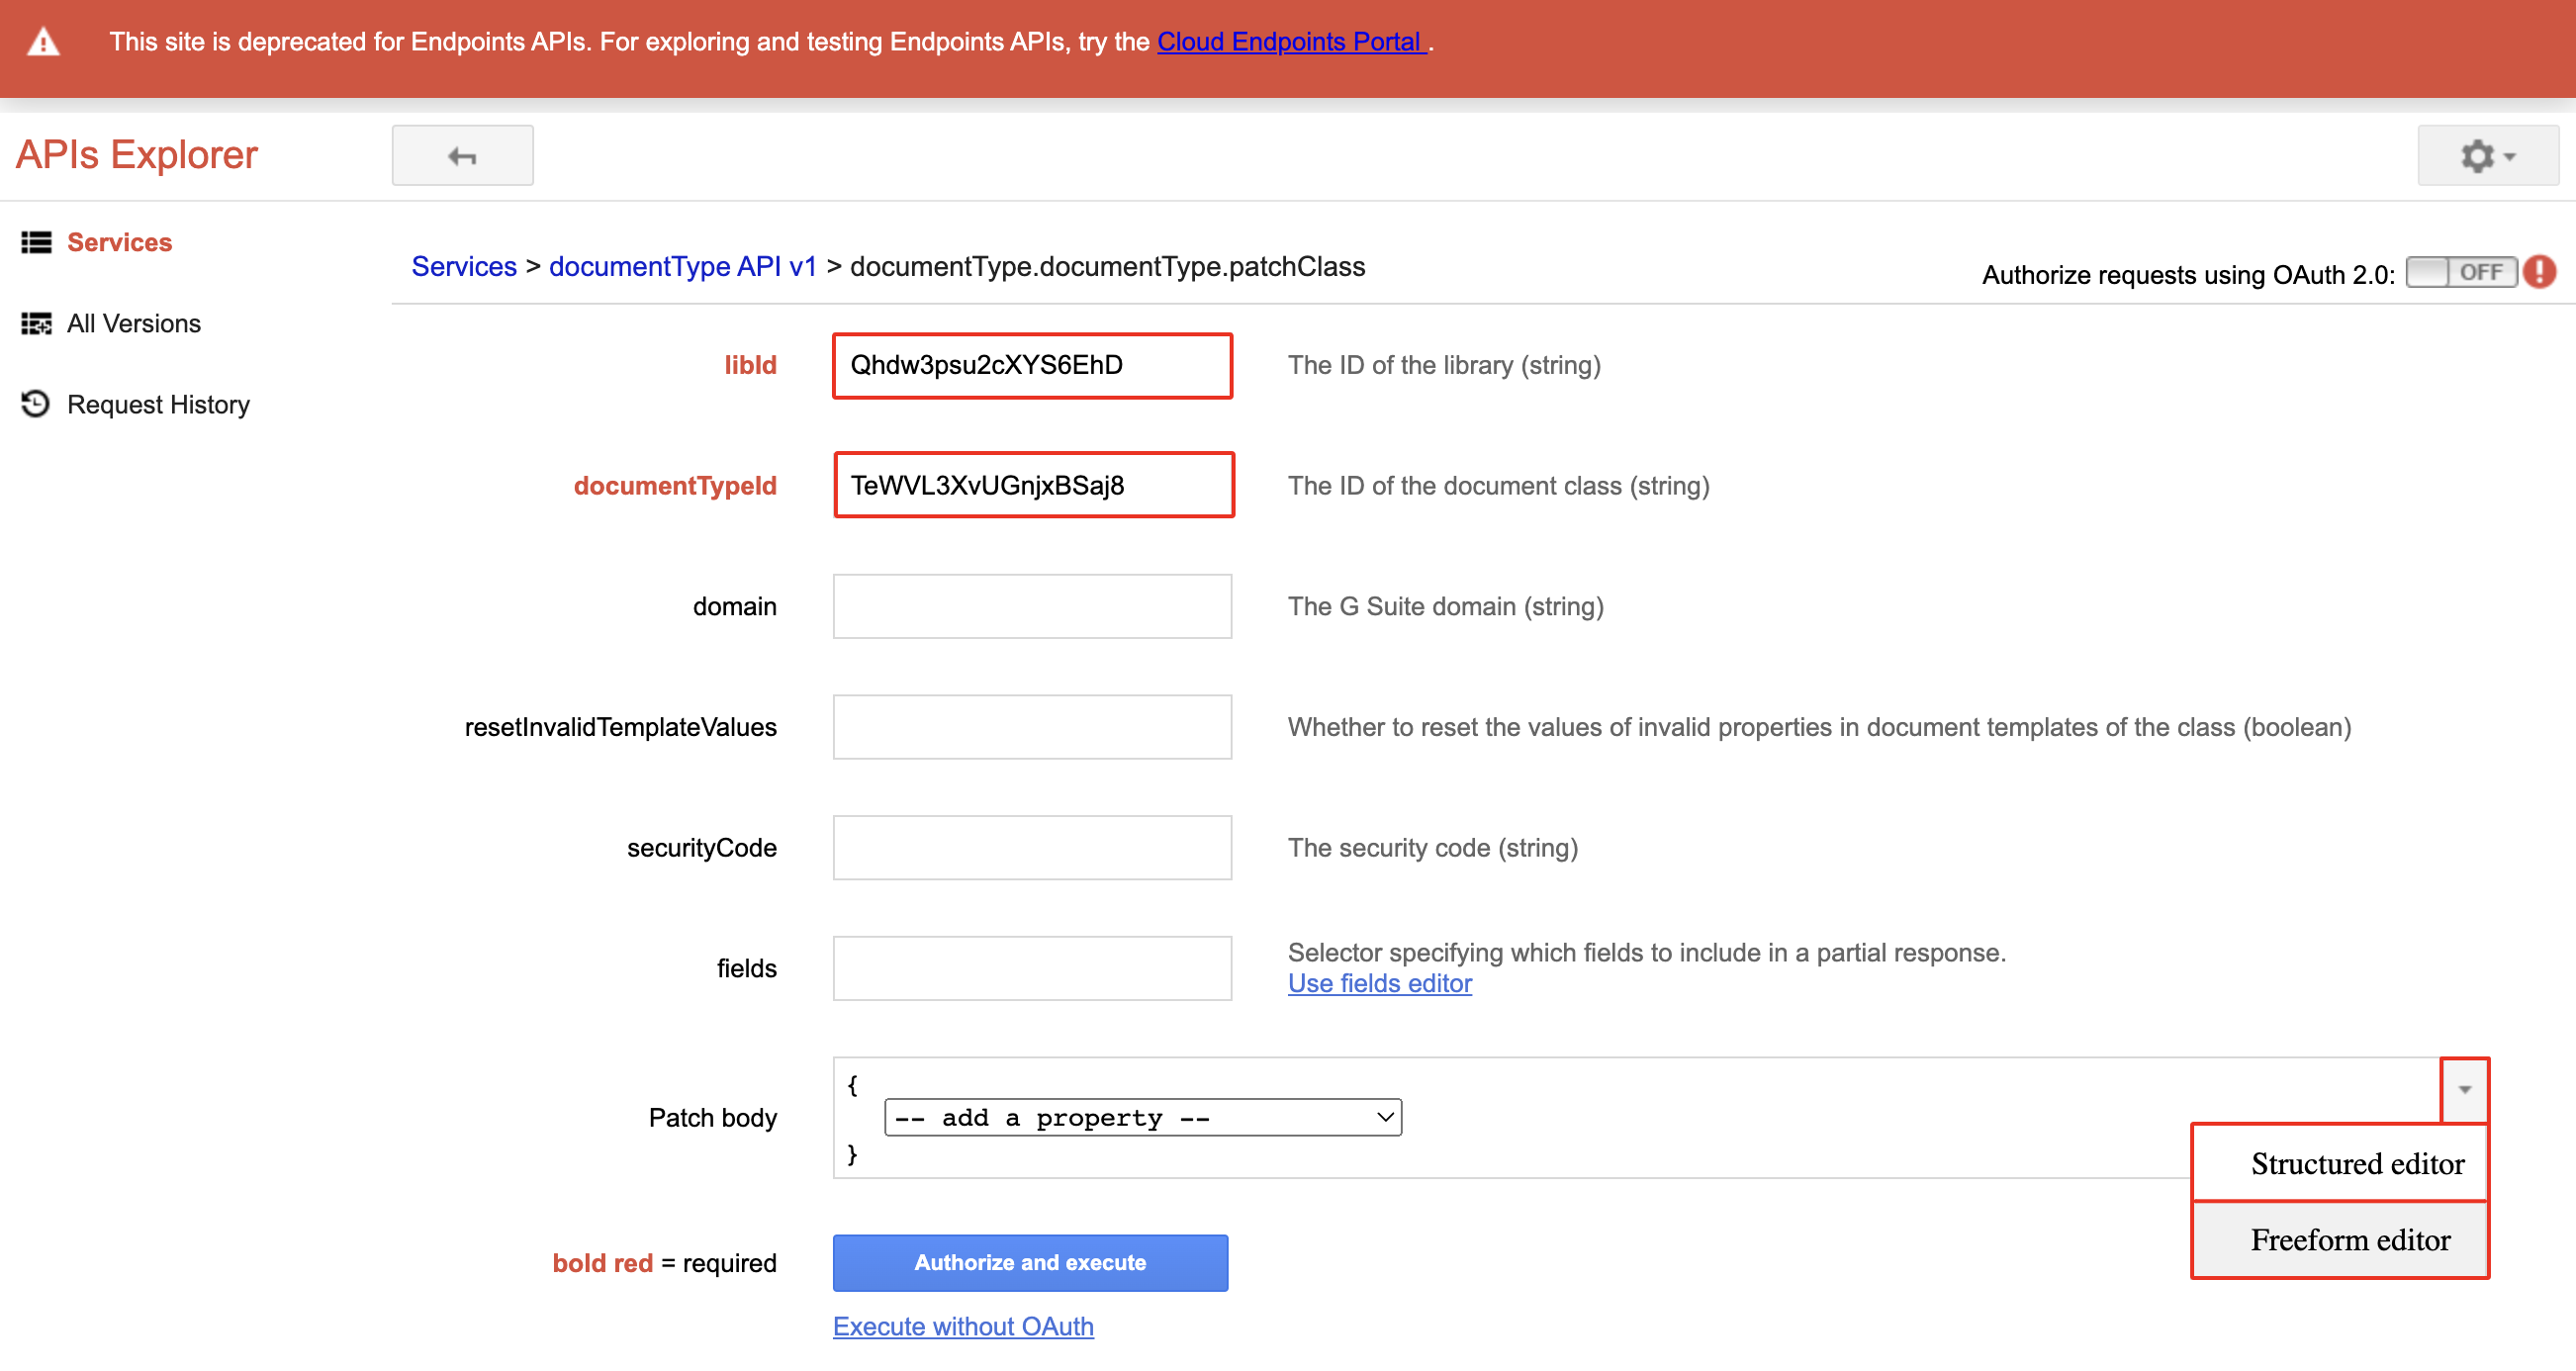Enable the OAuth 2.0 authorization toggle
2576x1371 pixels.
point(2461,271)
